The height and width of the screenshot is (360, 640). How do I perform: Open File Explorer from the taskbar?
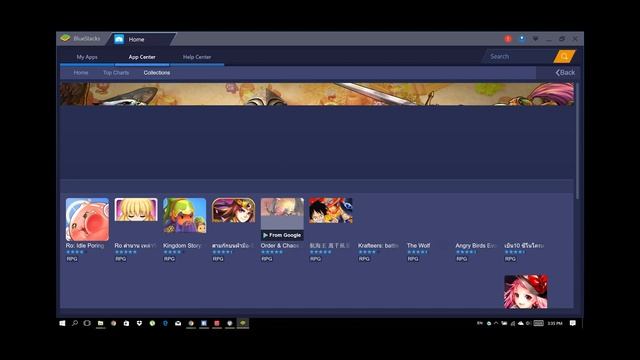(x=100, y=323)
